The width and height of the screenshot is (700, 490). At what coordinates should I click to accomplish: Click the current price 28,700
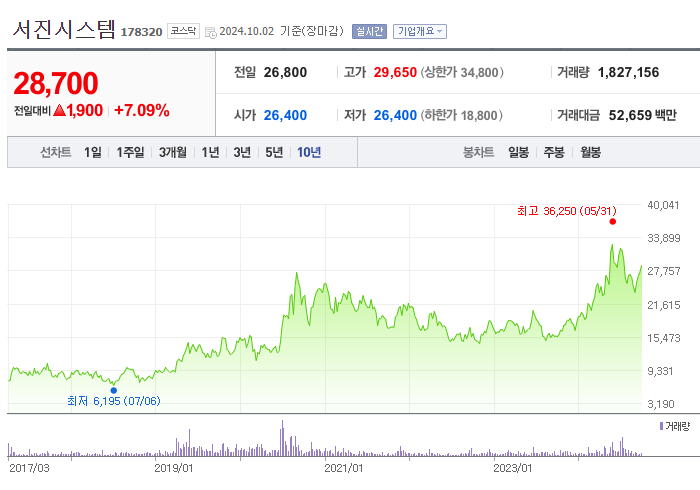[56, 83]
